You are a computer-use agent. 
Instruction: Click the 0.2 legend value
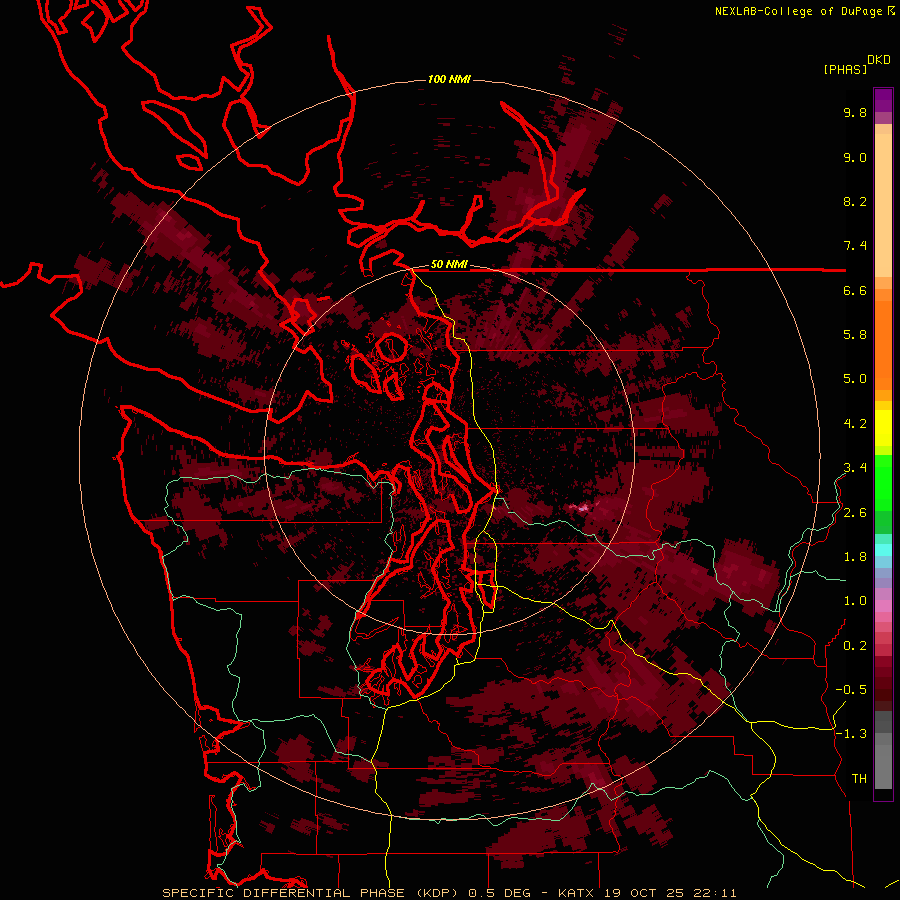pyautogui.click(x=855, y=646)
